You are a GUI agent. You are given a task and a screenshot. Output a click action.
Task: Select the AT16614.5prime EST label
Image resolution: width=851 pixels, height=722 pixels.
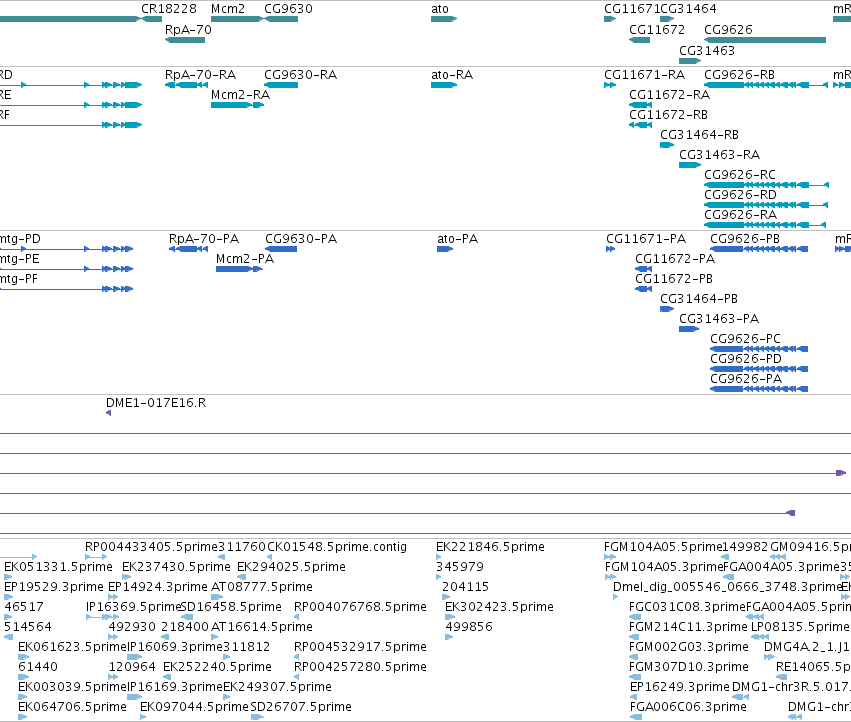[262, 627]
